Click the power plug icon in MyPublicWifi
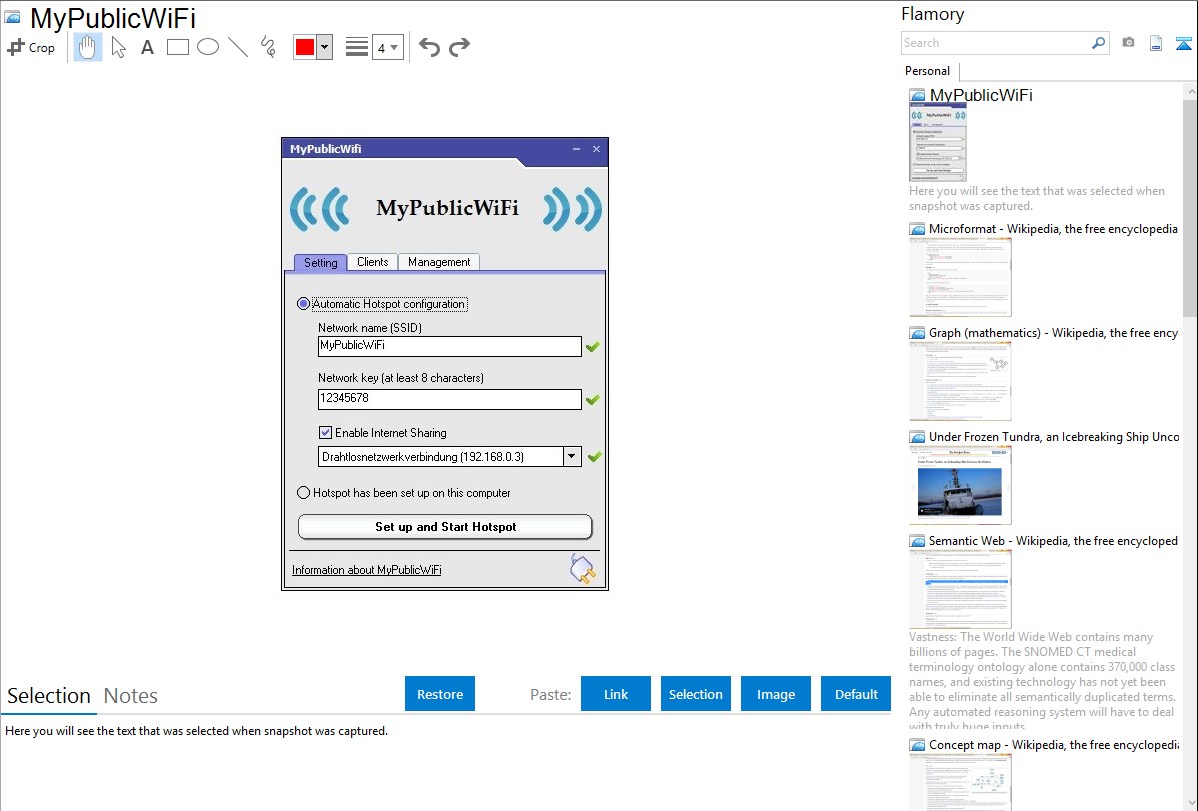Viewport: 1198px width, 811px height. click(583, 569)
